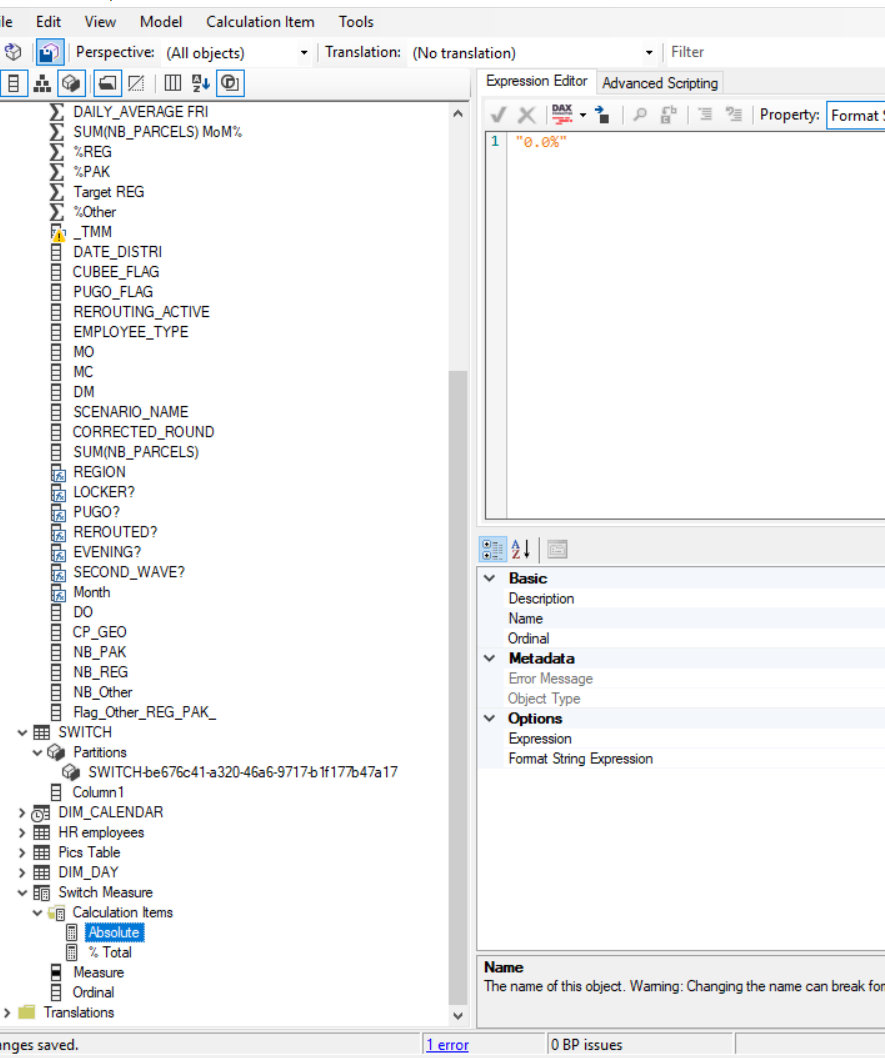Collapse the SWITCH table node
Screen dimensions: 885x1058
pos(22,733)
